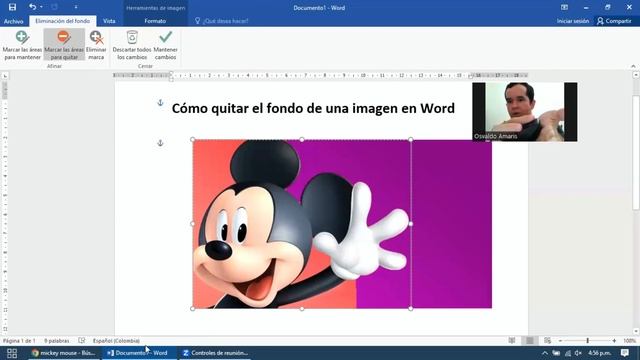Image resolution: width=640 pixels, height=360 pixels.
Task: Show hidden tray icons chevron
Action: click(544, 353)
